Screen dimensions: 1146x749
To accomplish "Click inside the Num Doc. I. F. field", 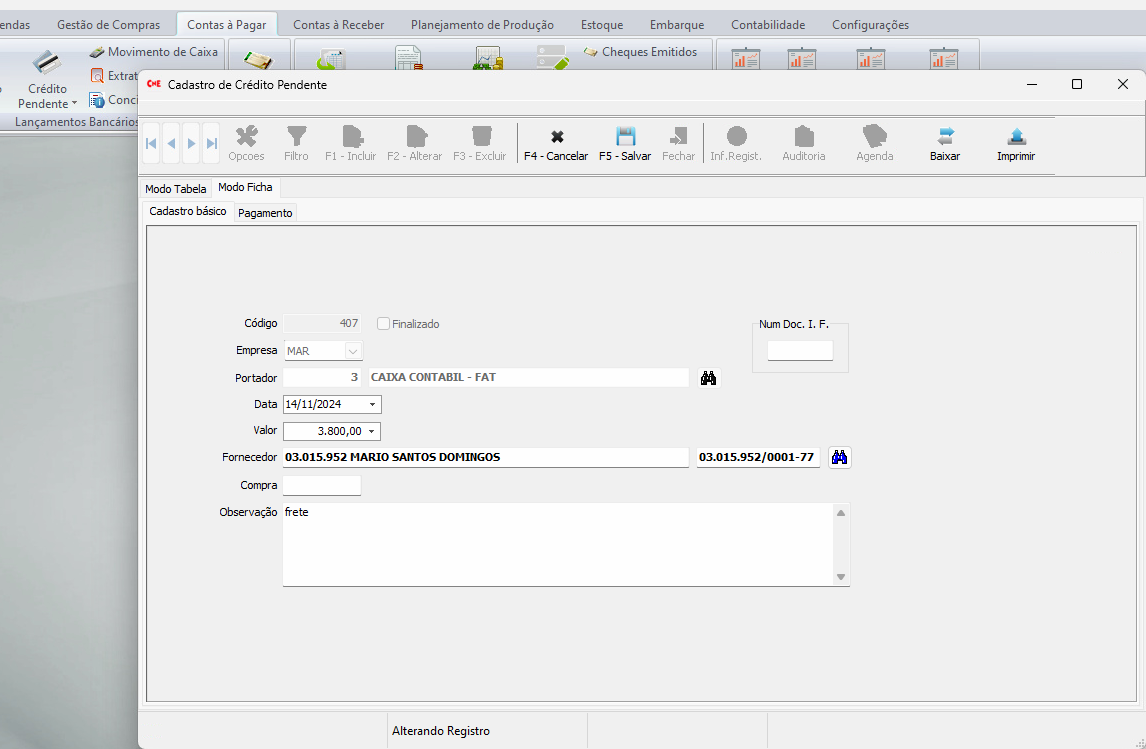I will [x=799, y=351].
